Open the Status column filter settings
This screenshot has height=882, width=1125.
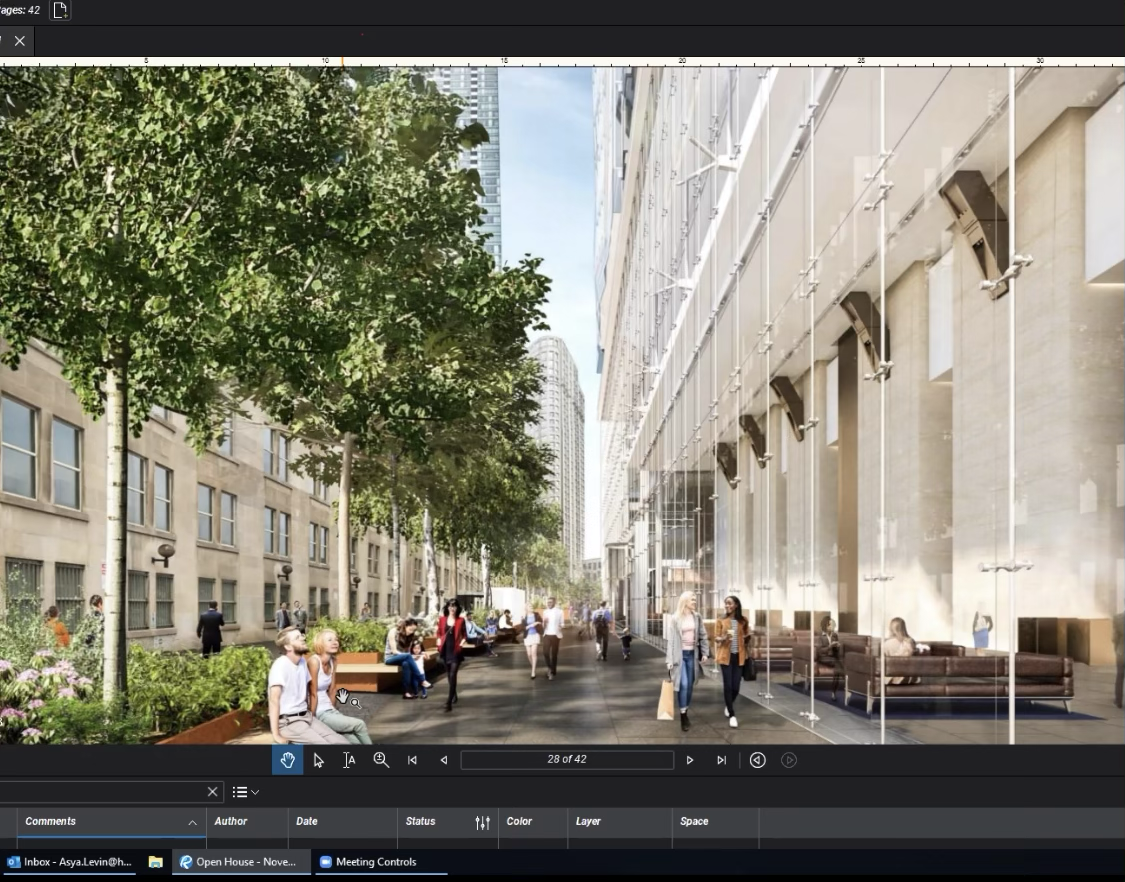[482, 822]
